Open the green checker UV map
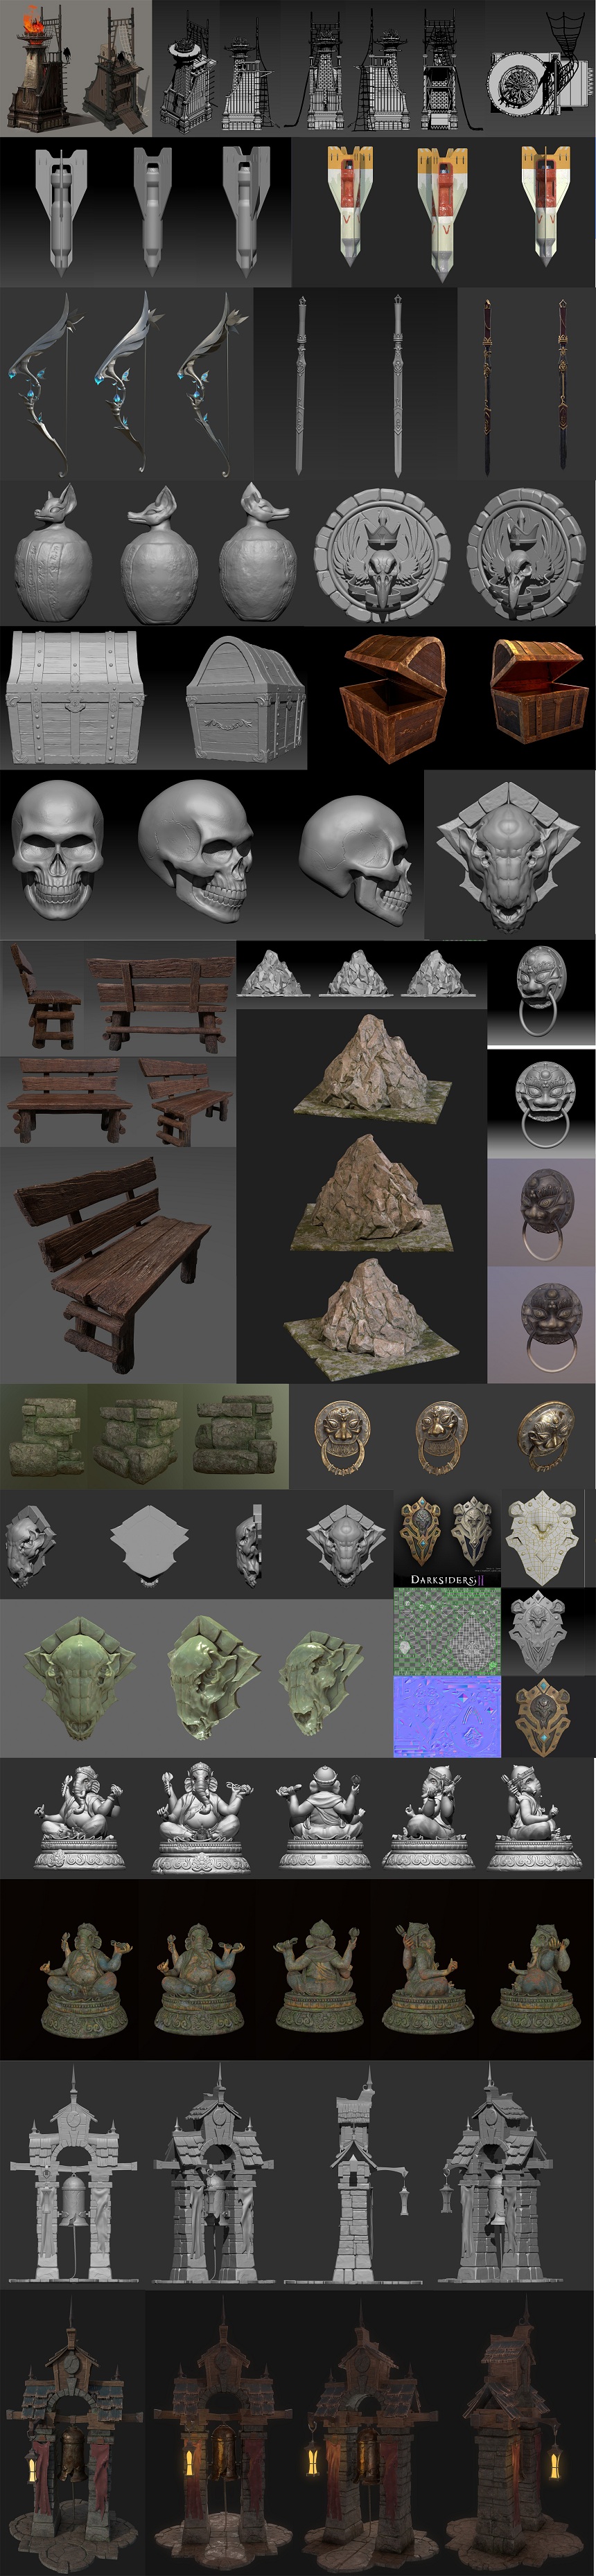Image resolution: width=596 pixels, height=2576 pixels. tap(446, 1632)
